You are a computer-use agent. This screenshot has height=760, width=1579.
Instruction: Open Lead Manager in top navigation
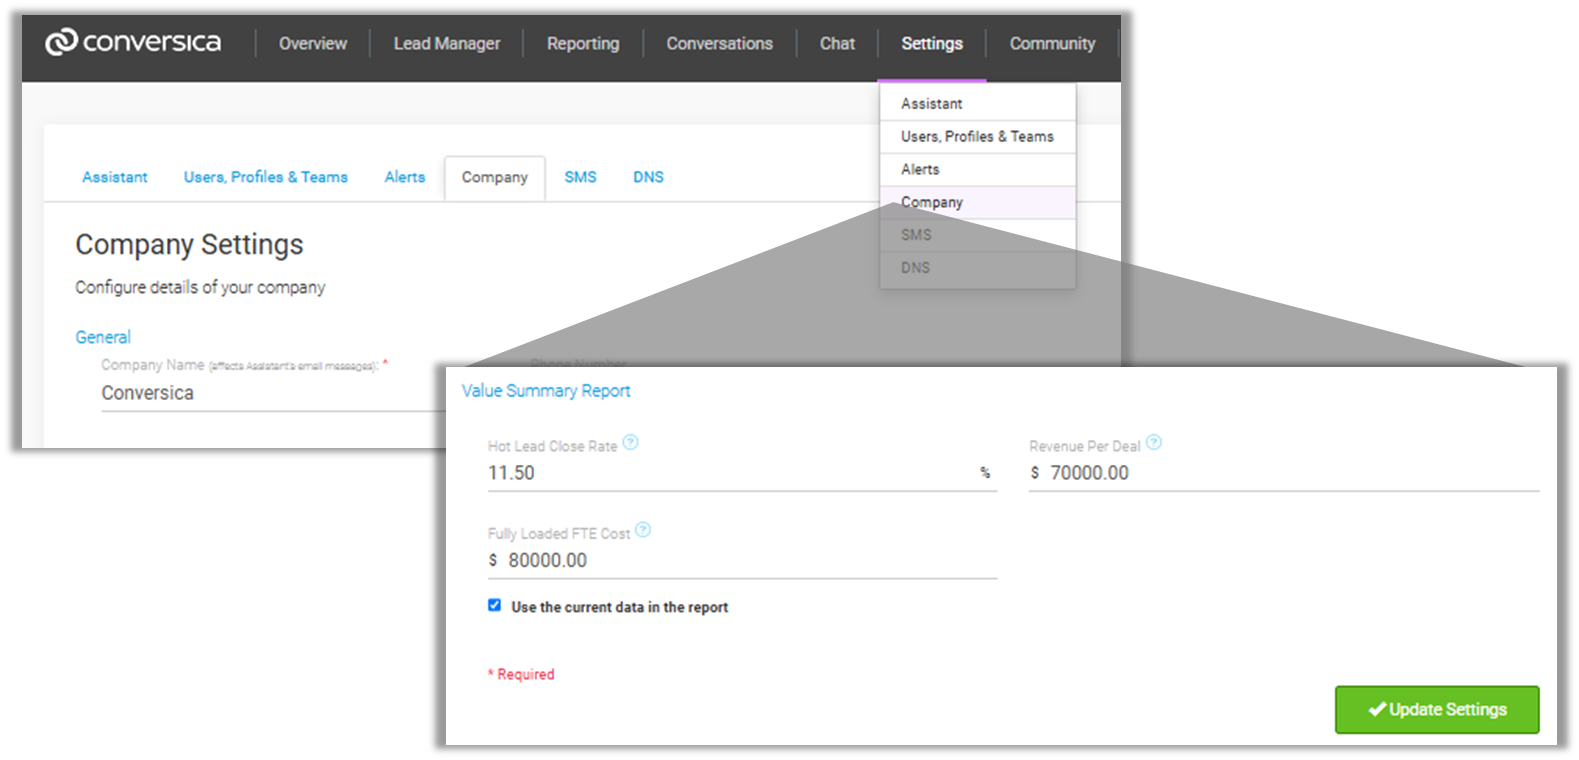(447, 44)
